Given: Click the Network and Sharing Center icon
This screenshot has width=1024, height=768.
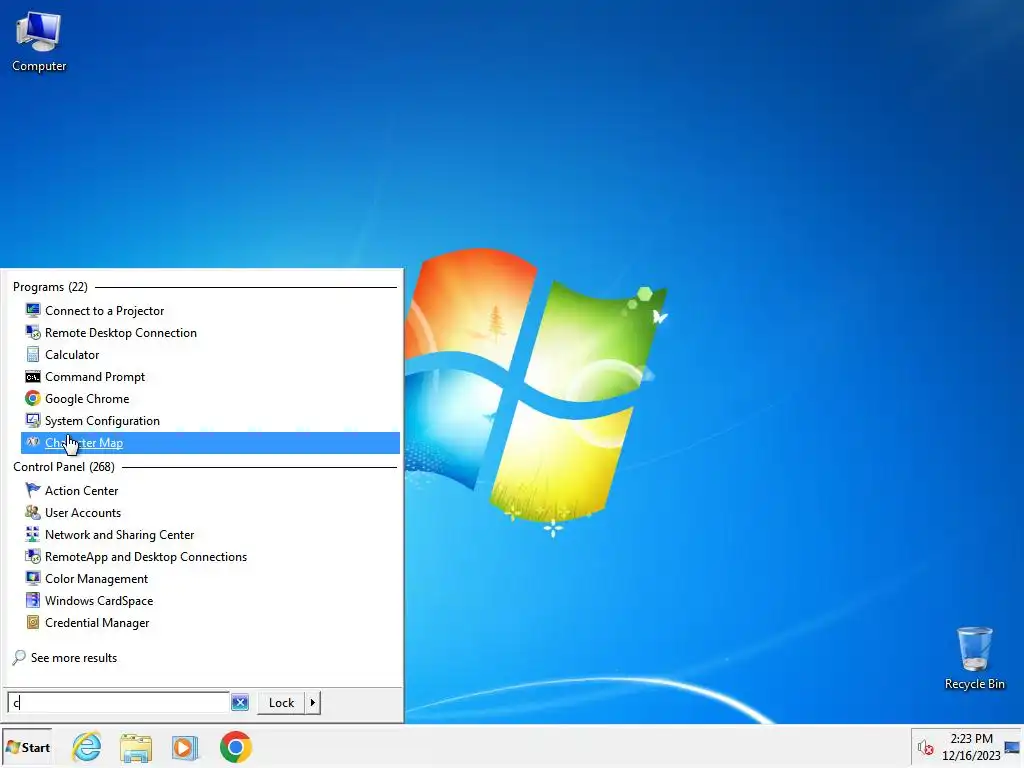Looking at the screenshot, I should [x=33, y=534].
